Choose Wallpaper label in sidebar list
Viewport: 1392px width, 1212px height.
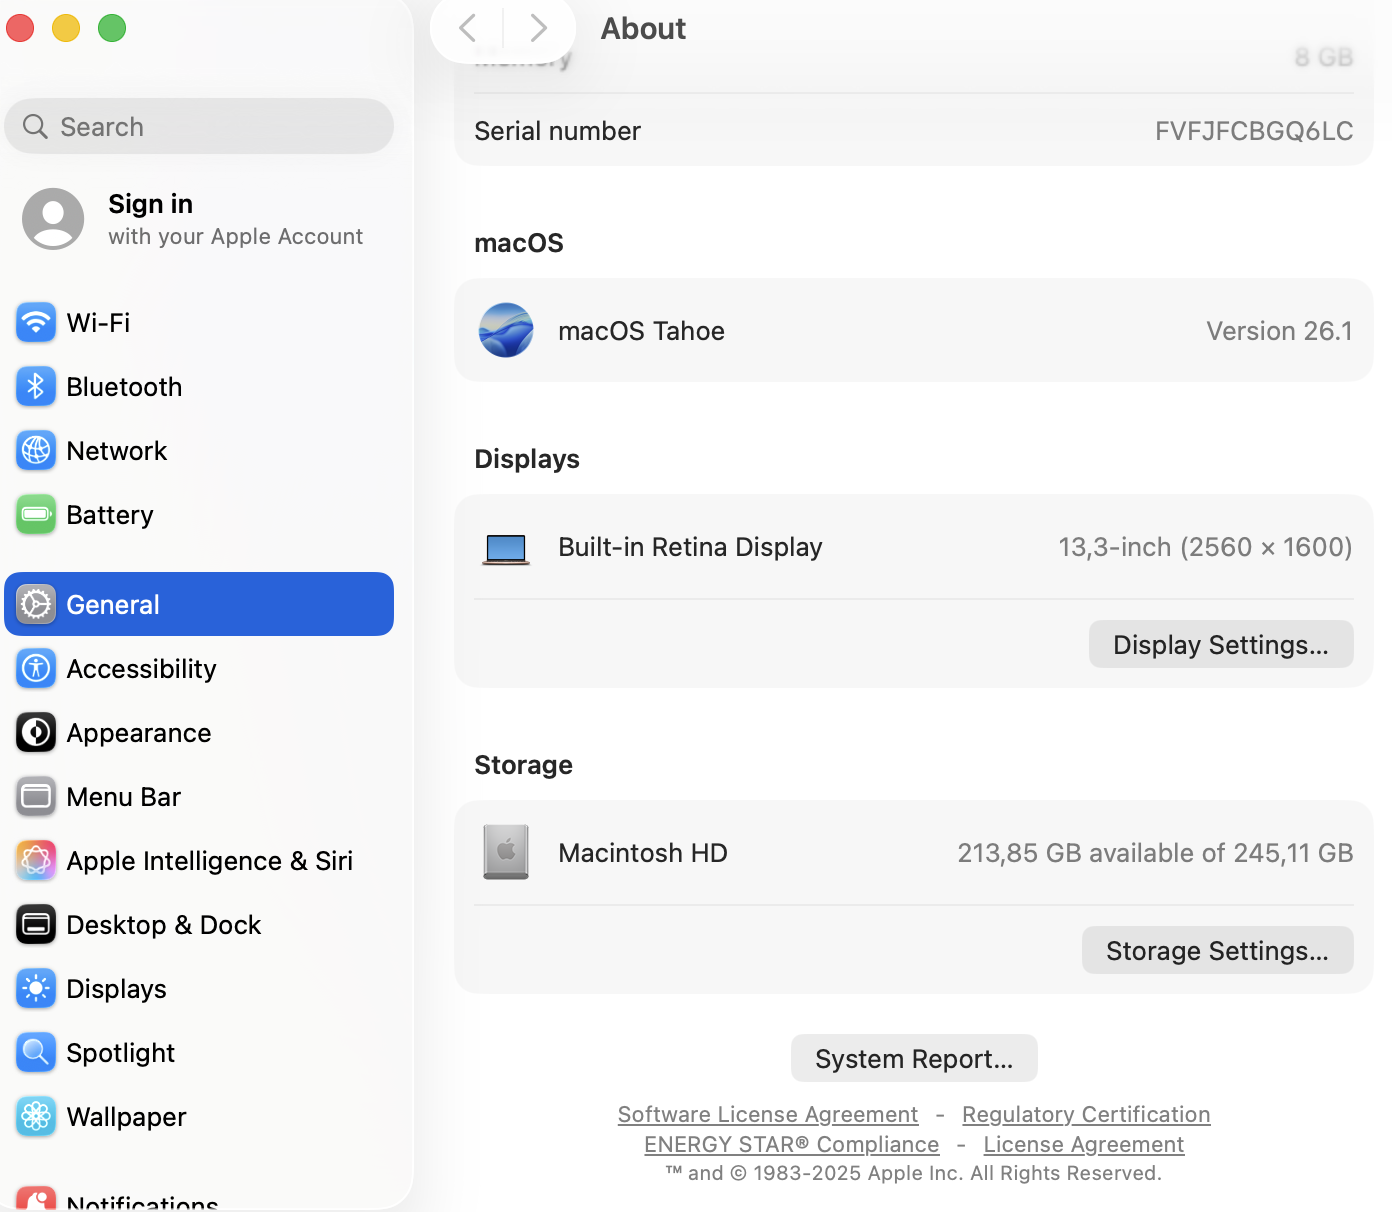(x=127, y=1117)
